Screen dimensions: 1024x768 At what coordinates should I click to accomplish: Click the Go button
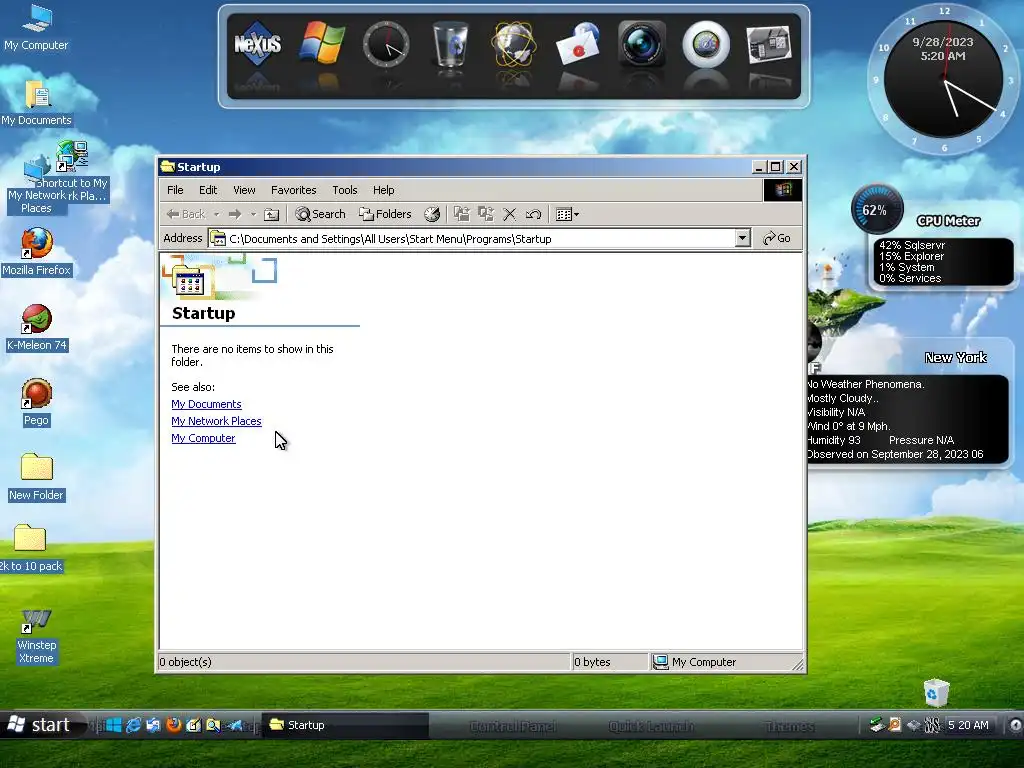pos(776,238)
